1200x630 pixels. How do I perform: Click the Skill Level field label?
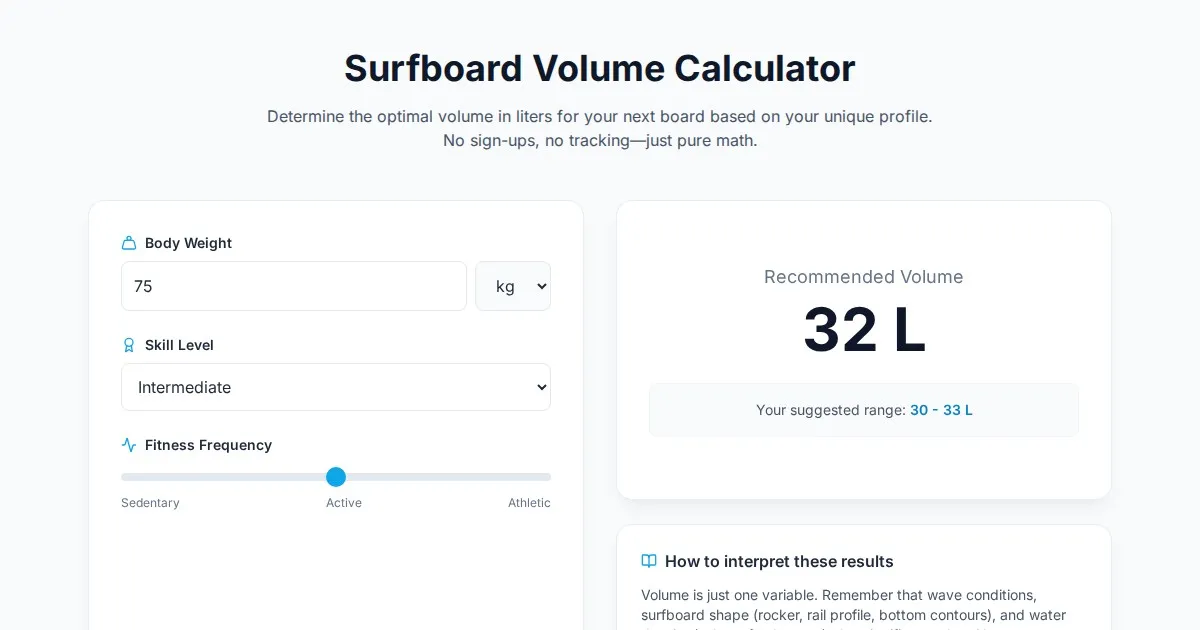tap(179, 345)
